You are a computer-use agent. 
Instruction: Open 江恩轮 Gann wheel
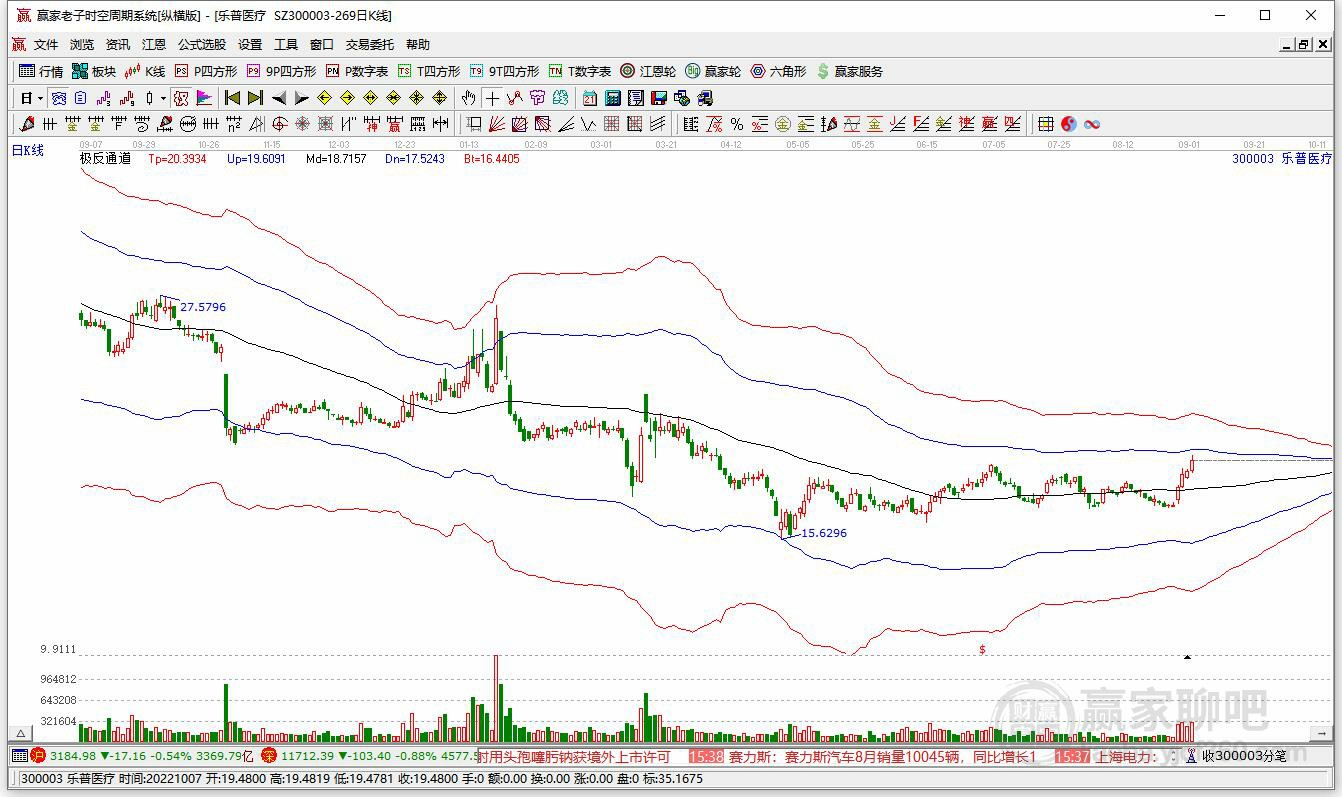pyautogui.click(x=648, y=71)
